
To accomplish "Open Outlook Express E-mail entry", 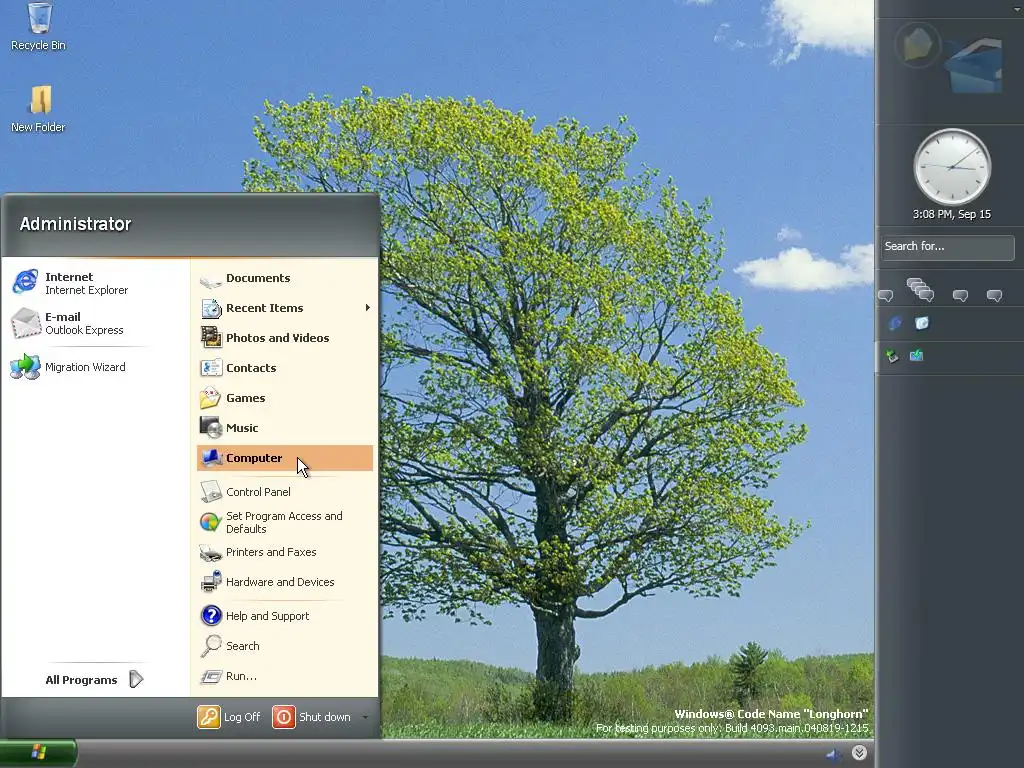I will click(x=68, y=323).
